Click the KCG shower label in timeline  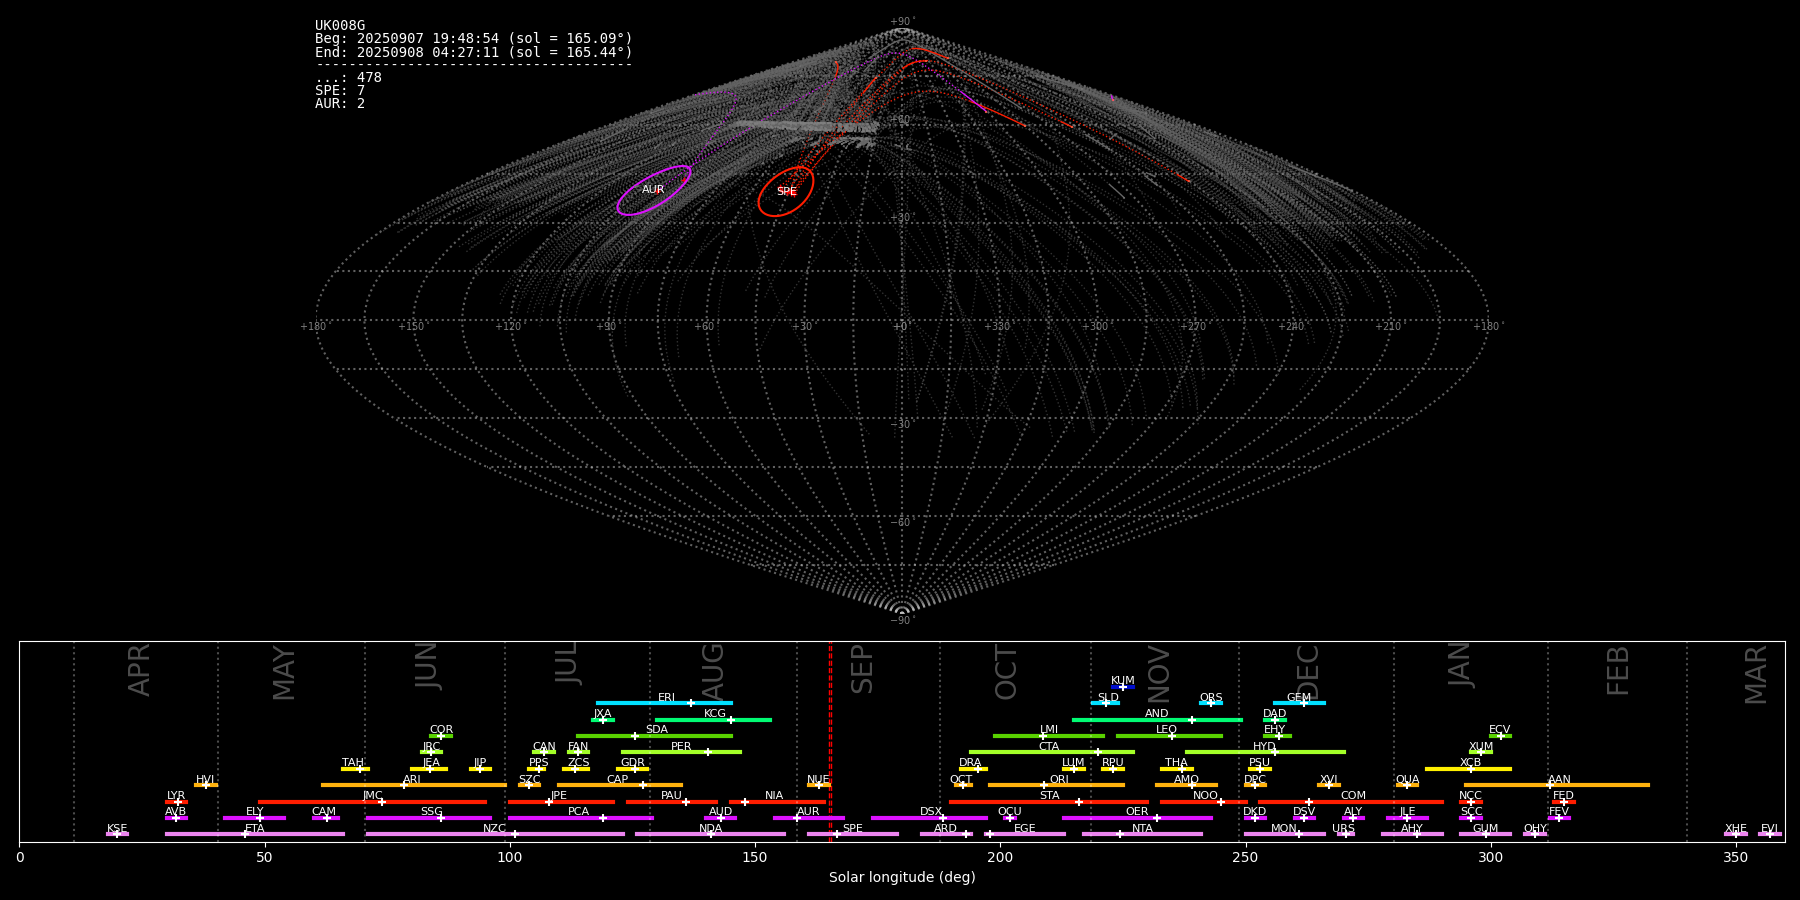point(715,714)
